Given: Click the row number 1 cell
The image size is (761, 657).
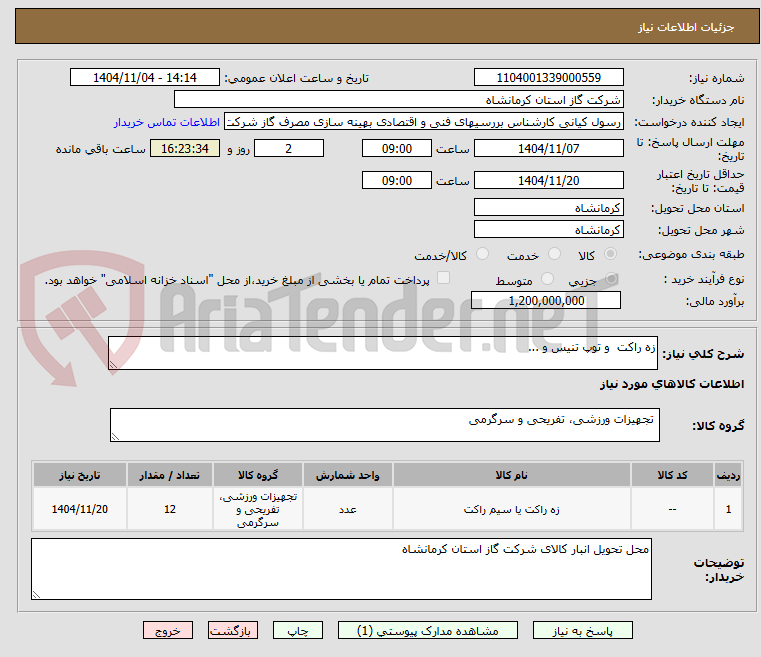Looking at the screenshot, I should (728, 509).
